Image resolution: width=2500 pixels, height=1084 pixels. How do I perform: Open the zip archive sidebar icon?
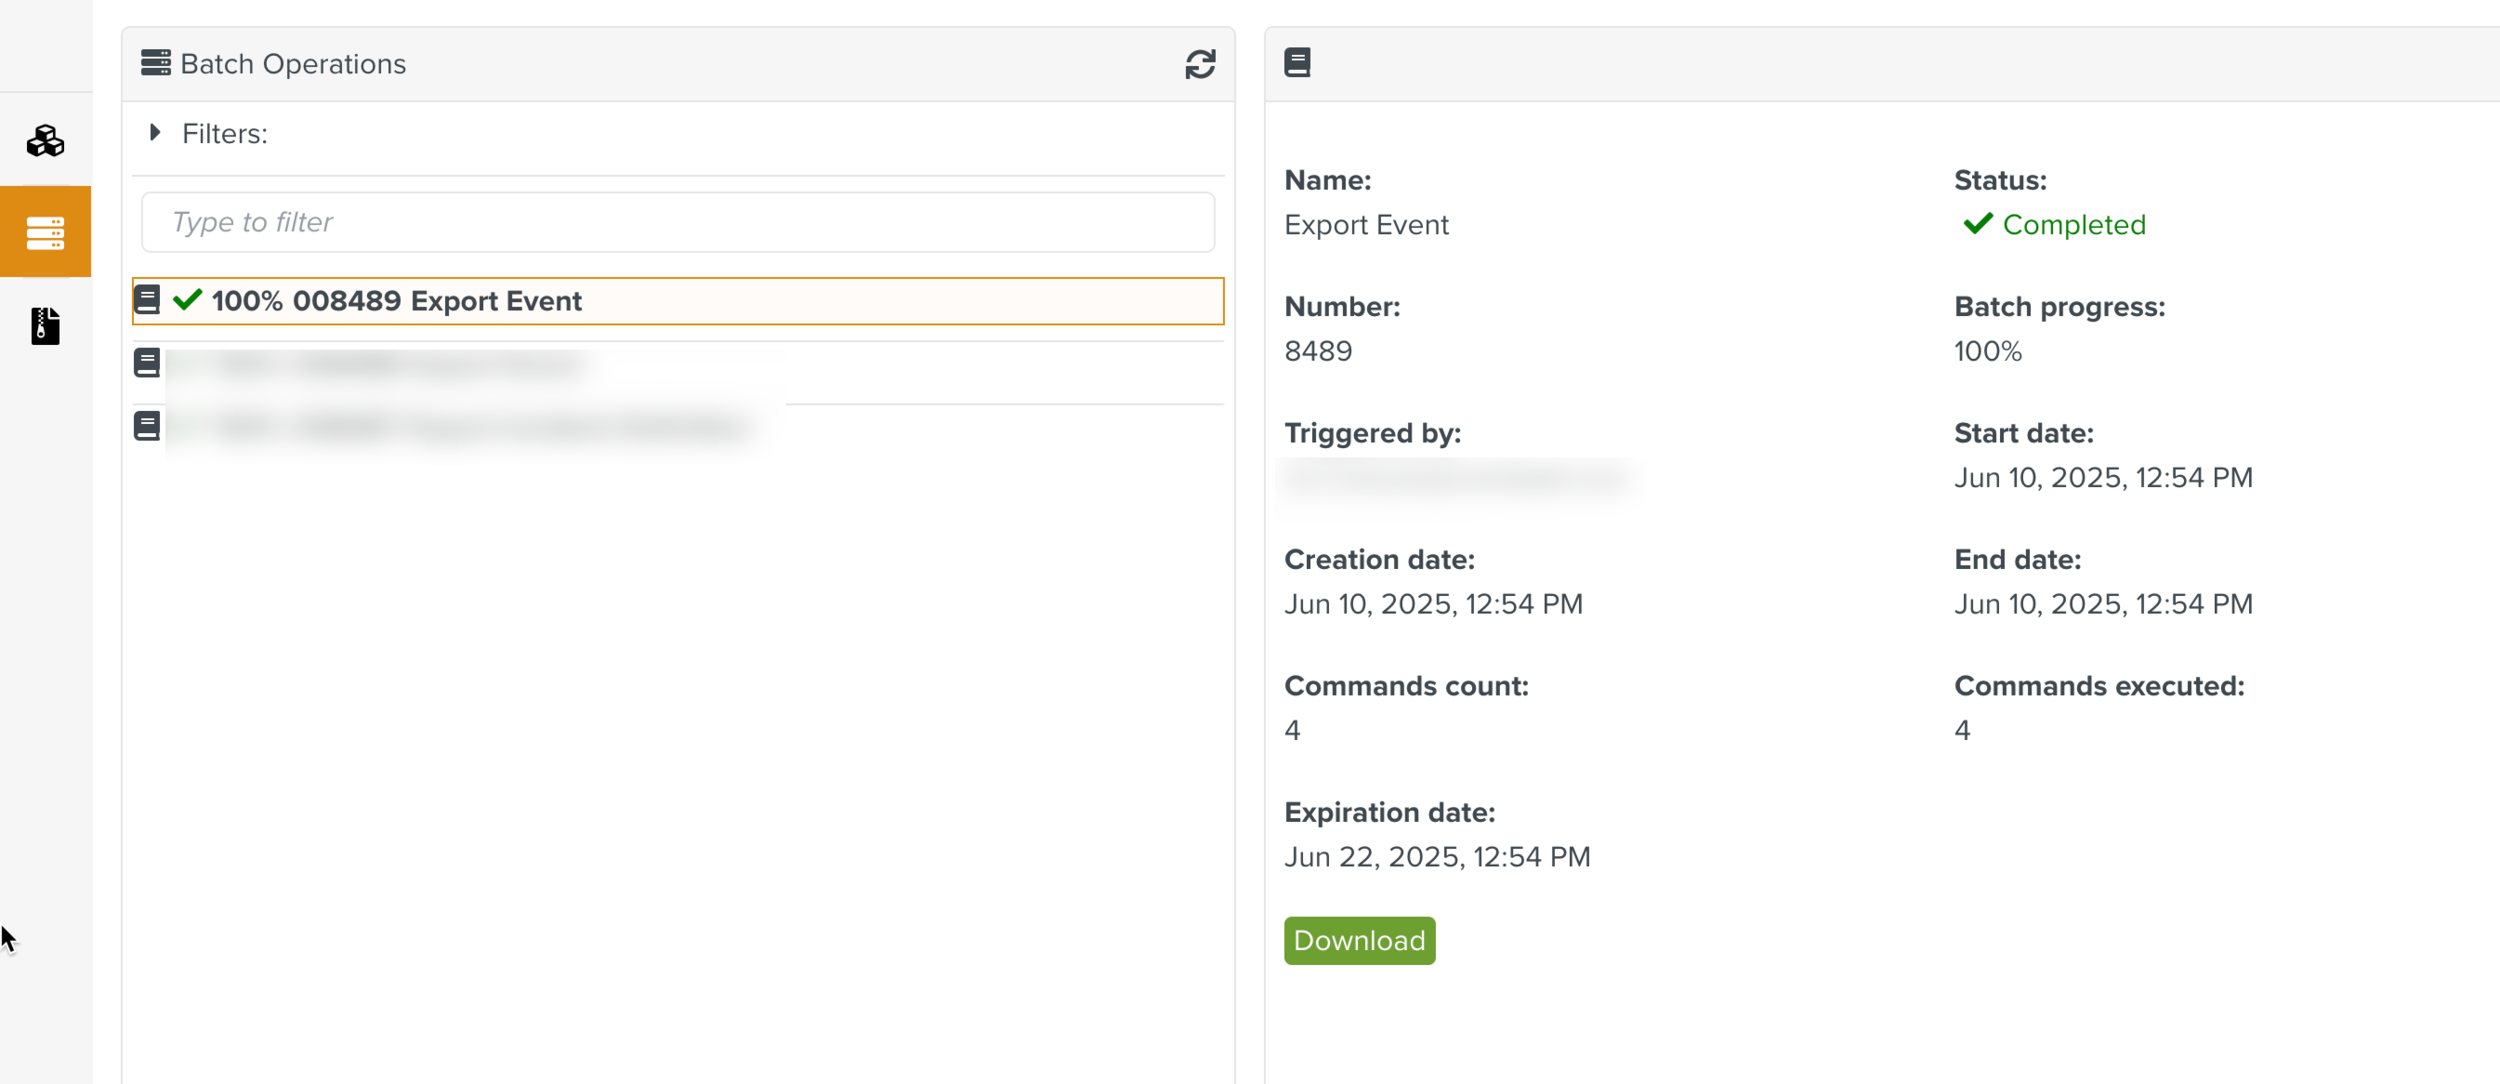(x=45, y=326)
